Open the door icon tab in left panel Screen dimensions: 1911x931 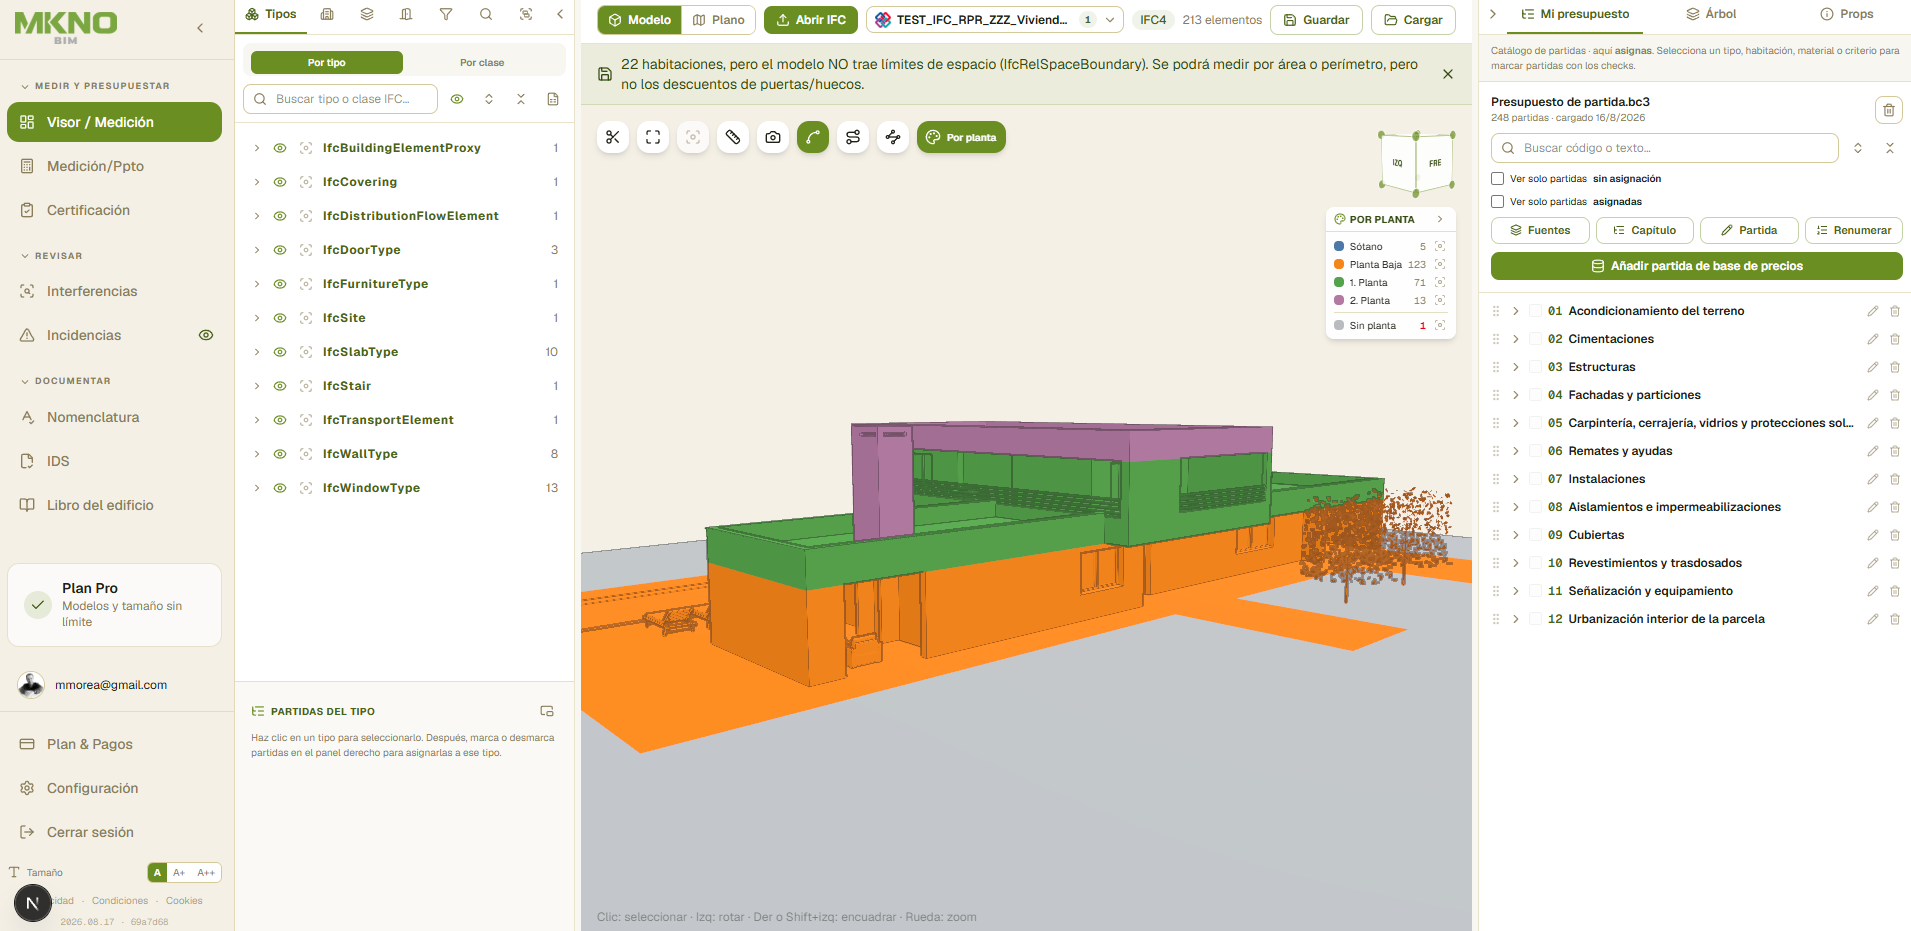tap(406, 14)
